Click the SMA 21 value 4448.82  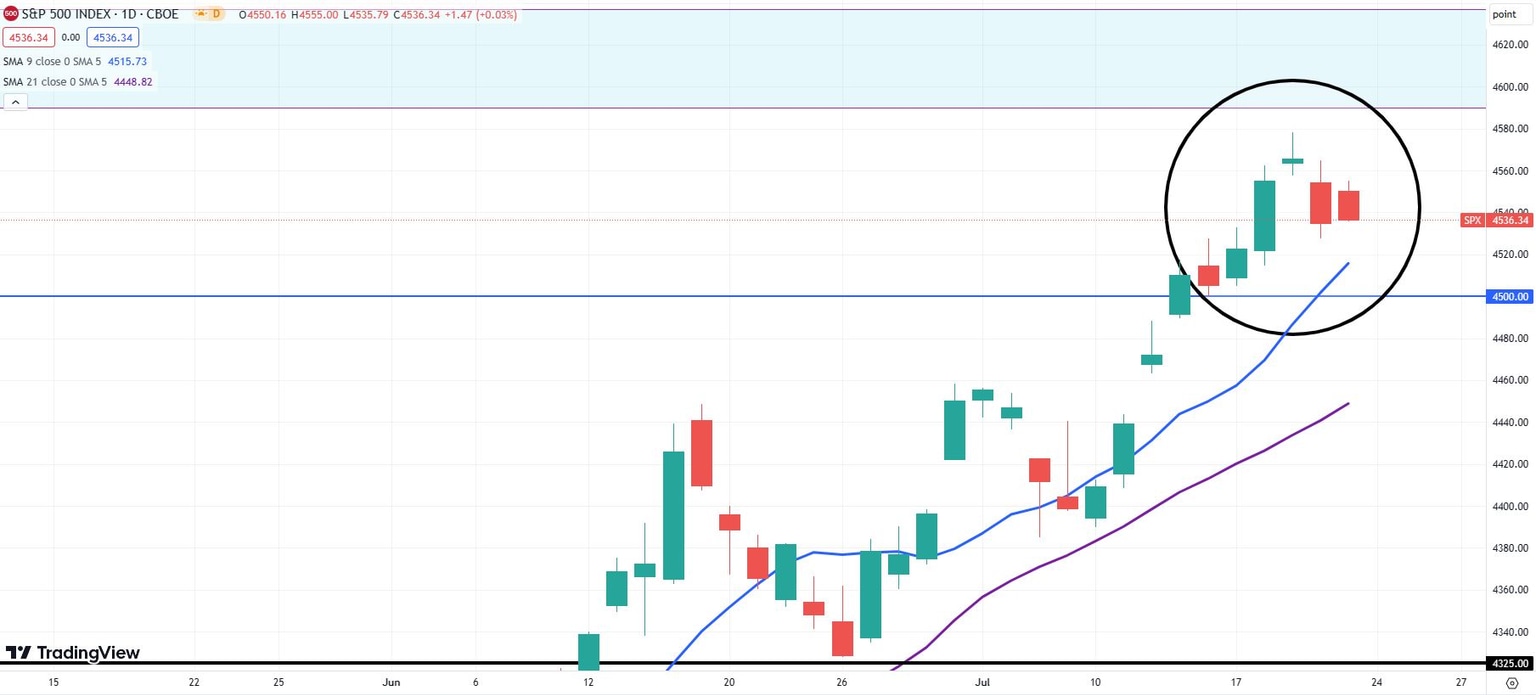tap(133, 81)
